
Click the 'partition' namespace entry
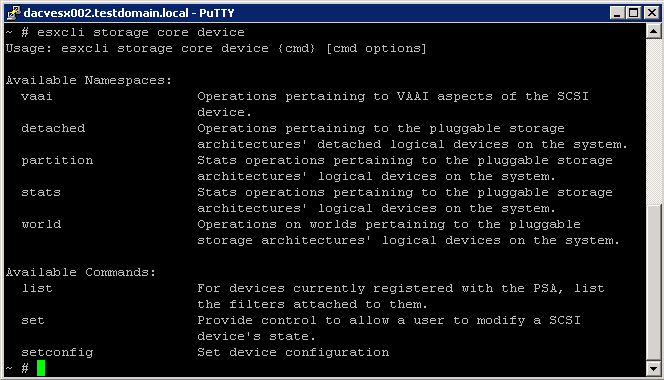tap(57, 161)
